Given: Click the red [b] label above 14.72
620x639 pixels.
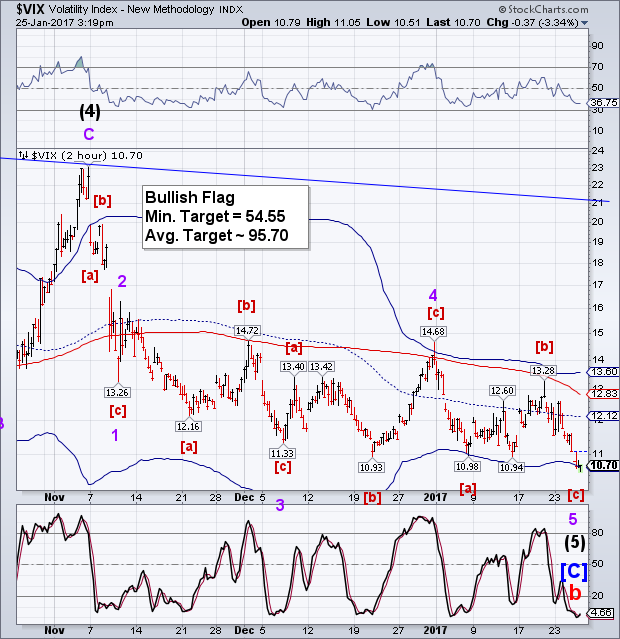Looking at the screenshot, I should tap(247, 306).
